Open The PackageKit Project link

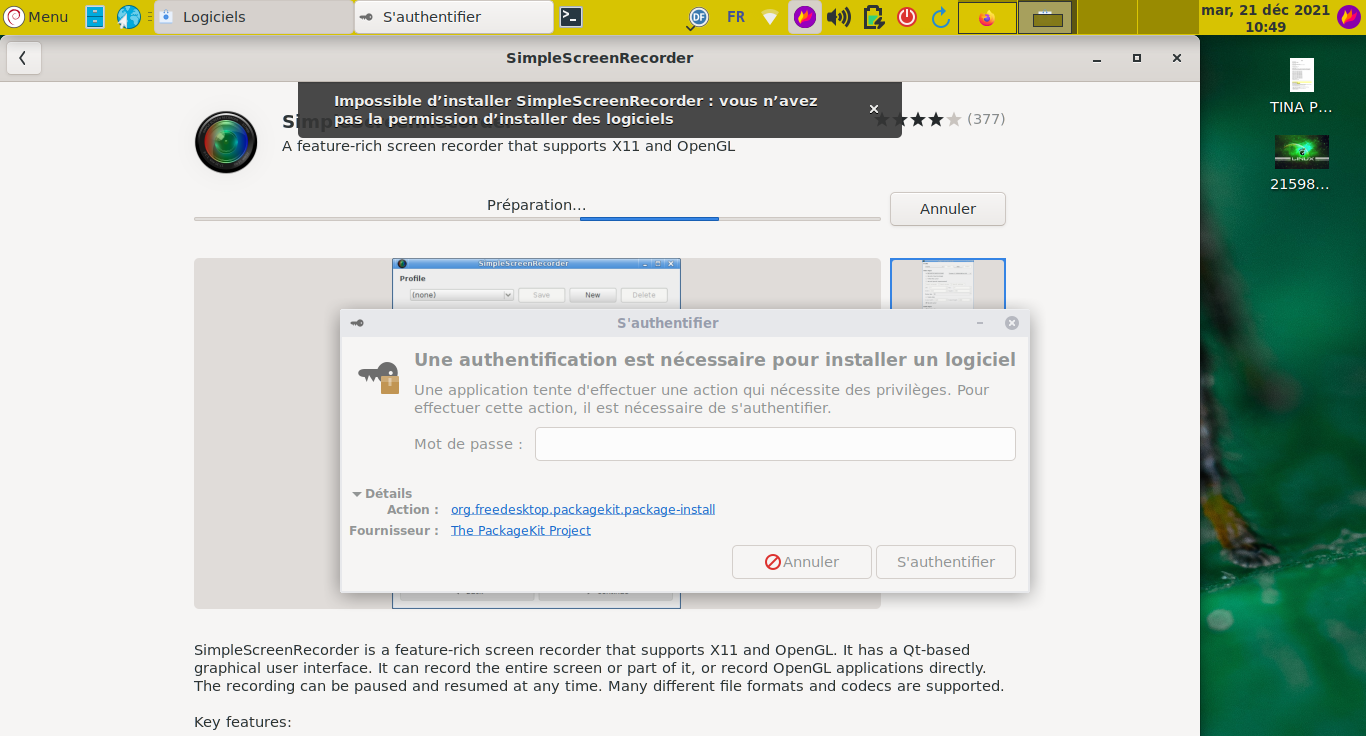(x=520, y=530)
